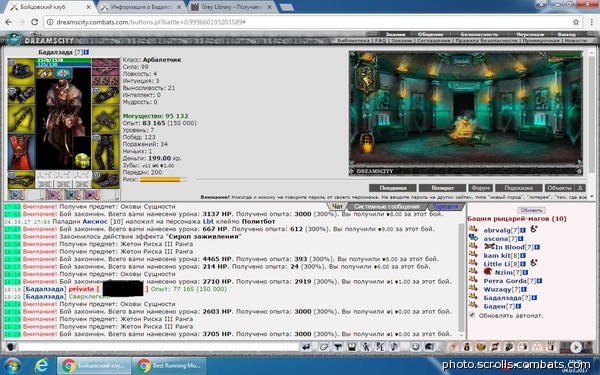Click the funnel chat filter icon

tap(338, 347)
